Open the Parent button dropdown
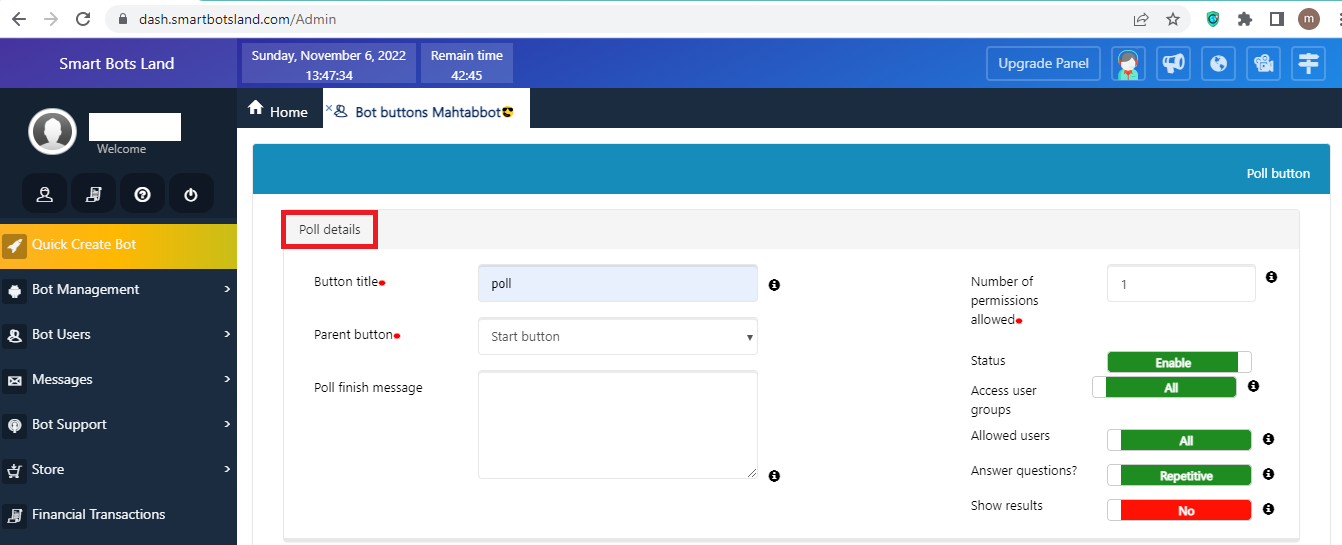The height and width of the screenshot is (545, 1342). (617, 337)
